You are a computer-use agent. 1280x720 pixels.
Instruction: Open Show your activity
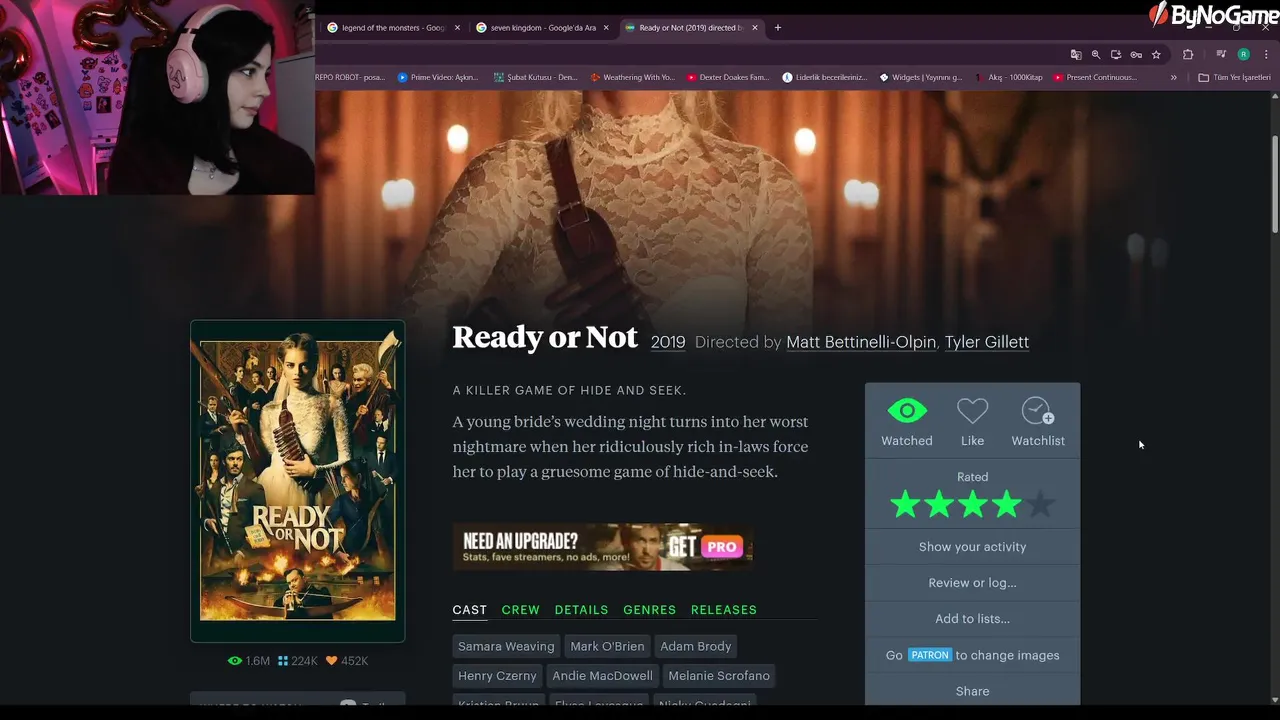click(972, 547)
